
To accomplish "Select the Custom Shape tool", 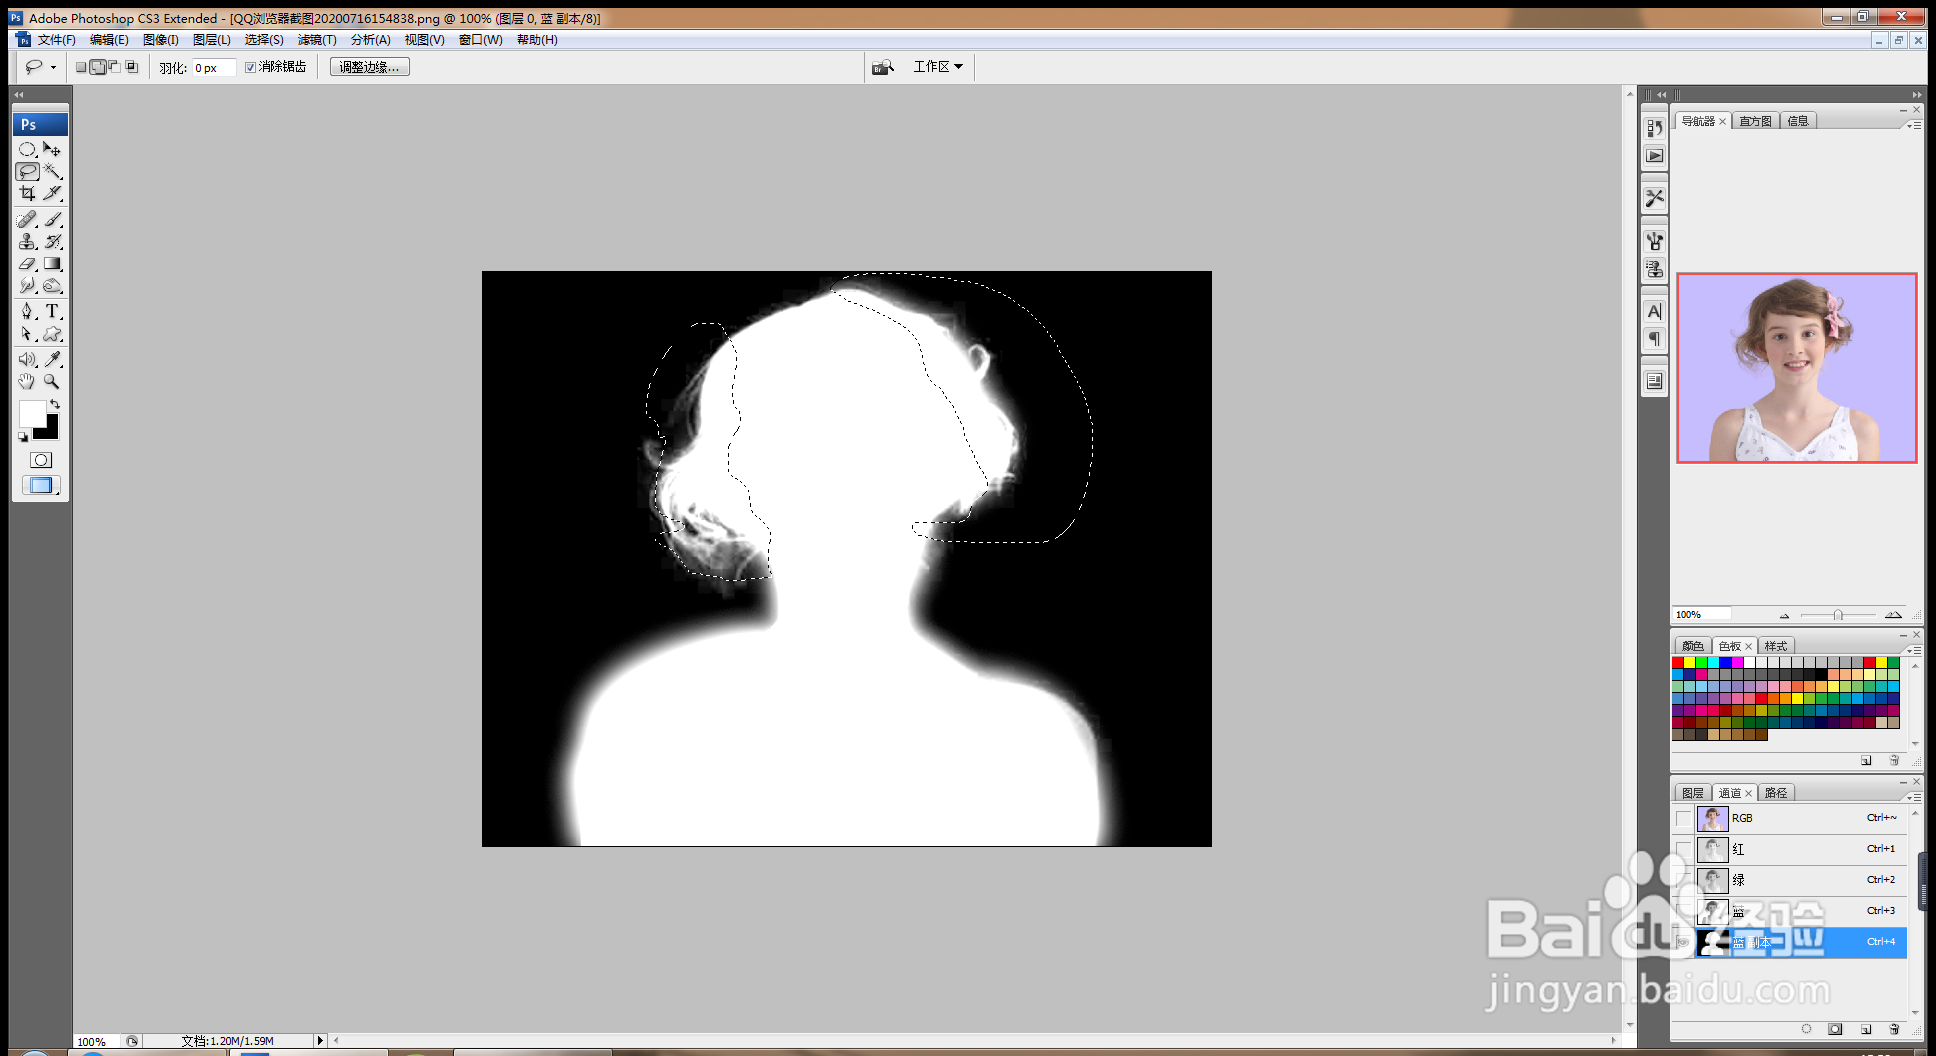I will 52,334.
